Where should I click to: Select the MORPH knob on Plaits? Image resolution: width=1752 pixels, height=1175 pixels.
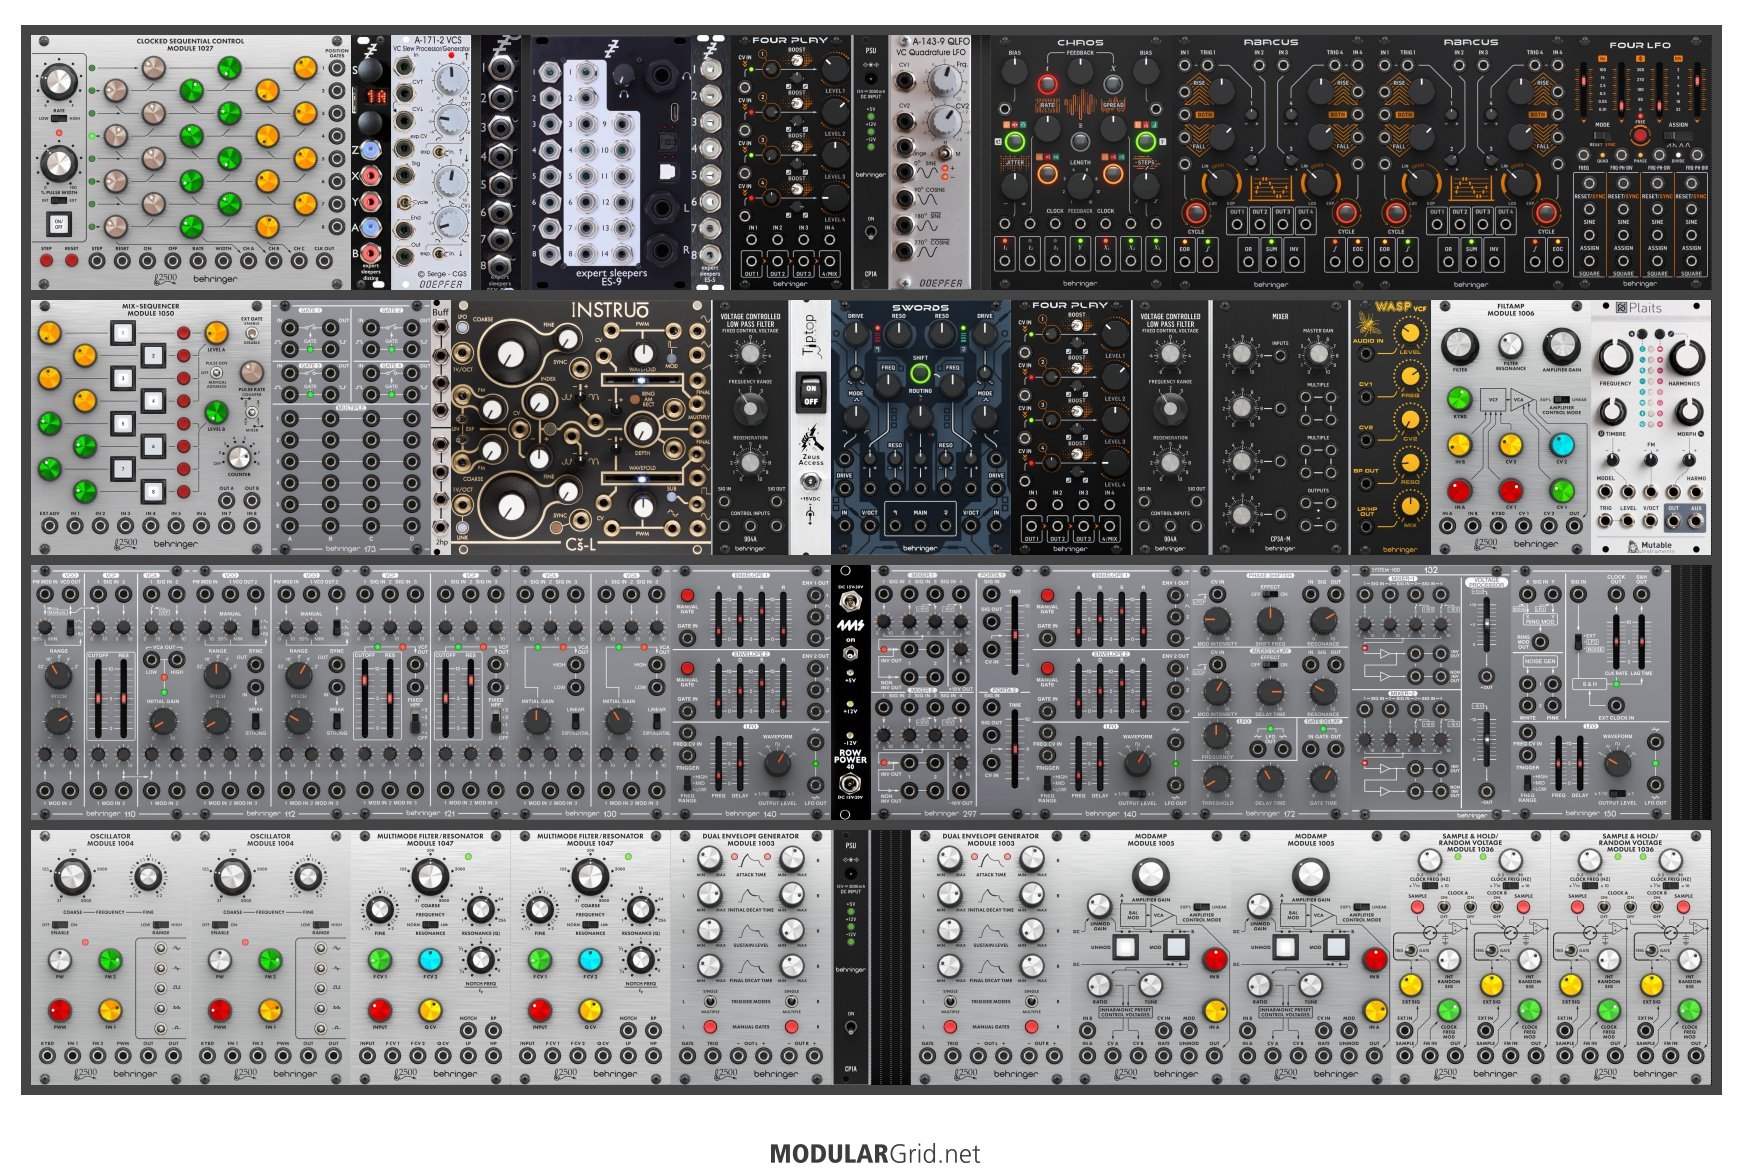pos(1689,411)
